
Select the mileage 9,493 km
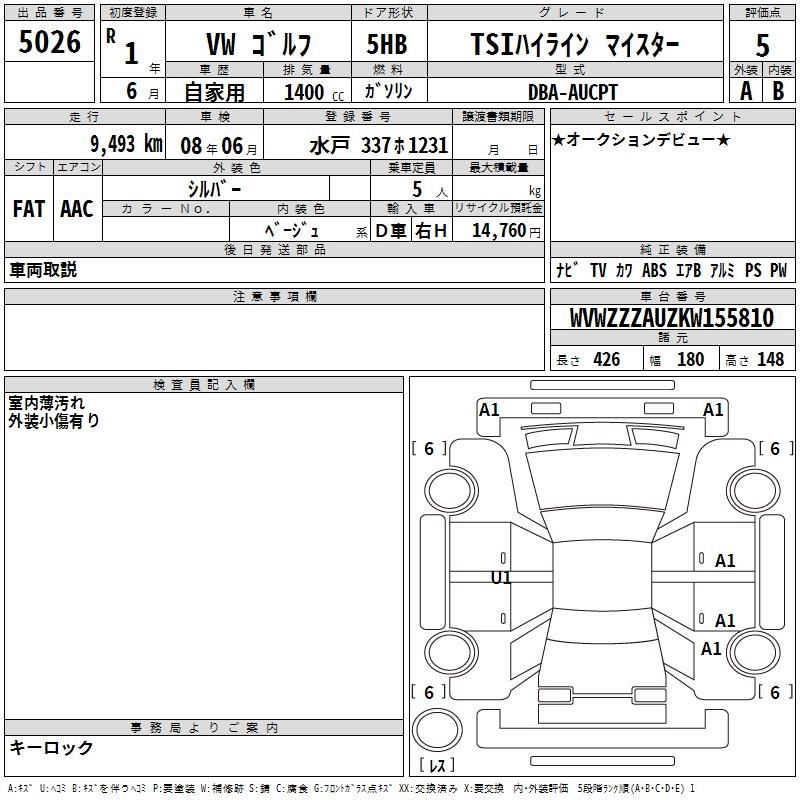tap(127, 143)
